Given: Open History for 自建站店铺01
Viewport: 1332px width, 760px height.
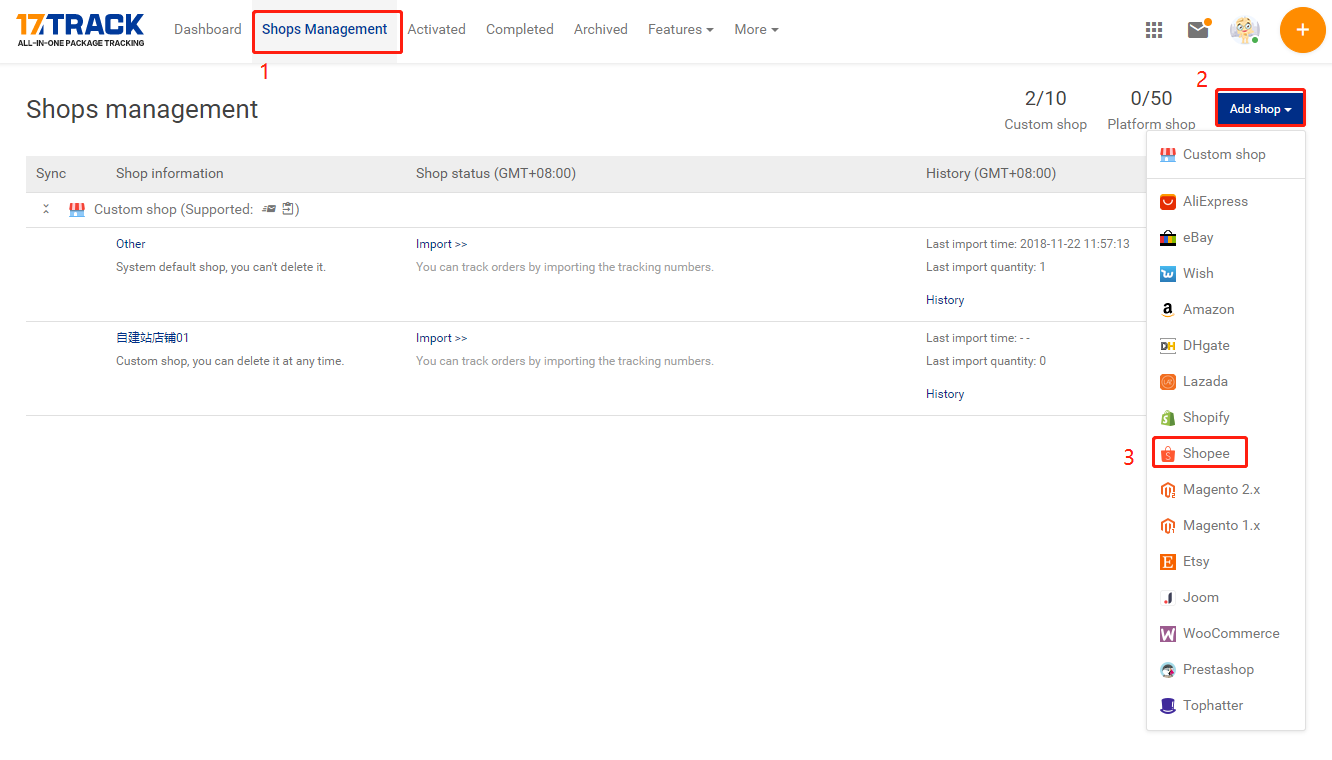Looking at the screenshot, I should click(945, 394).
